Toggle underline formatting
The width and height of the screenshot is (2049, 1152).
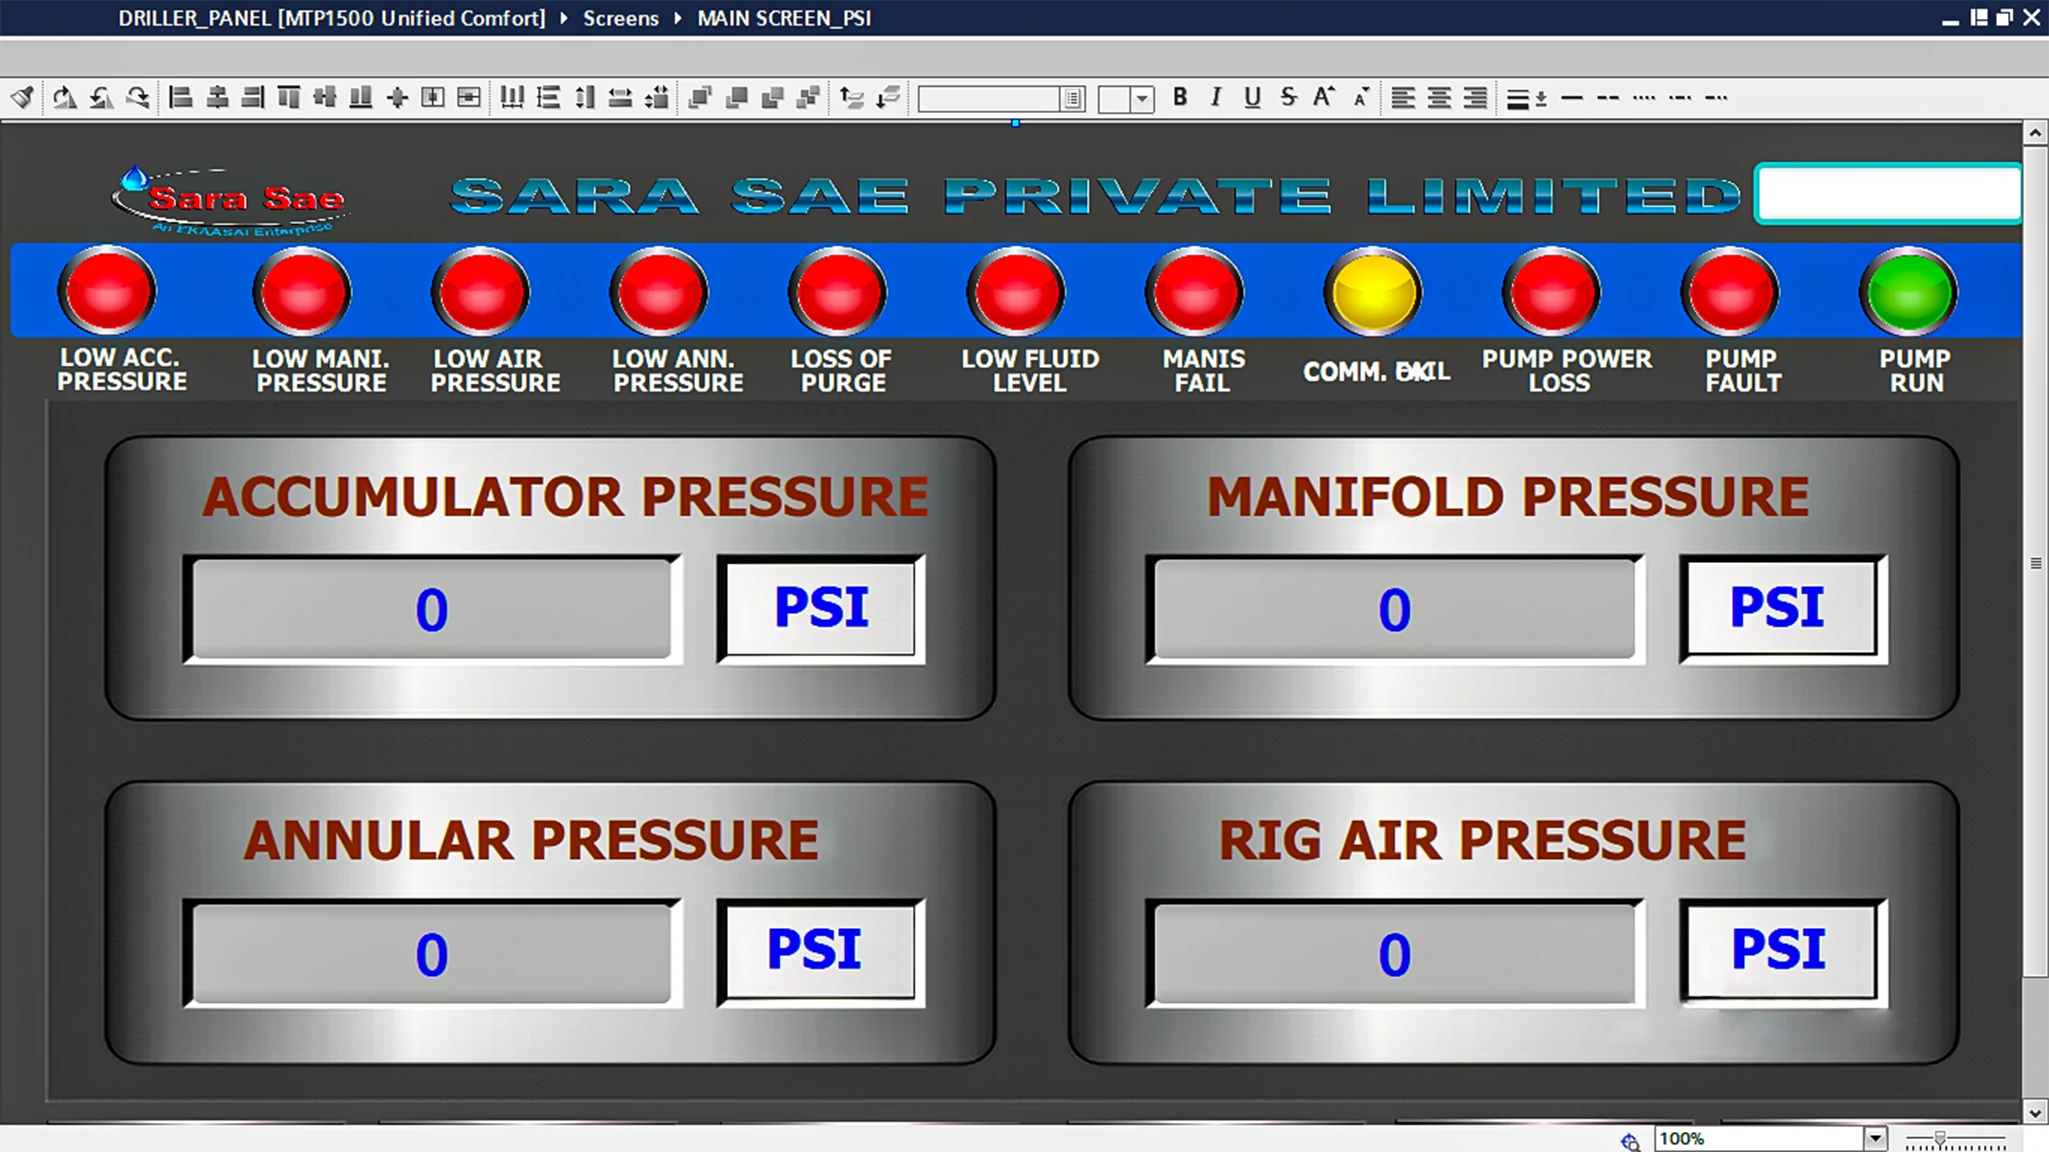(x=1252, y=97)
